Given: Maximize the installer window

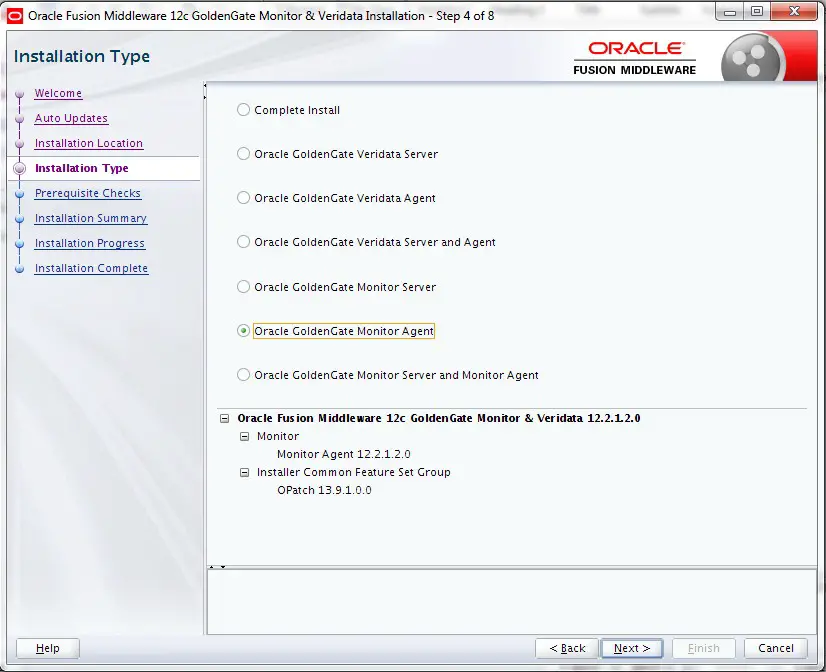Looking at the screenshot, I should click(757, 12).
